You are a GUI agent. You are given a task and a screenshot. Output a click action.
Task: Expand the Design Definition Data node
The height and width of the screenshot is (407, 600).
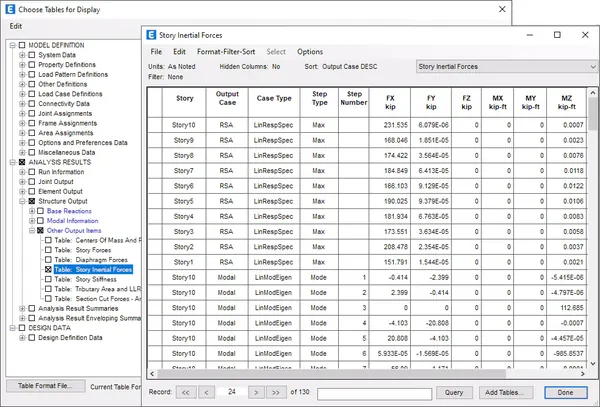coord(22,338)
